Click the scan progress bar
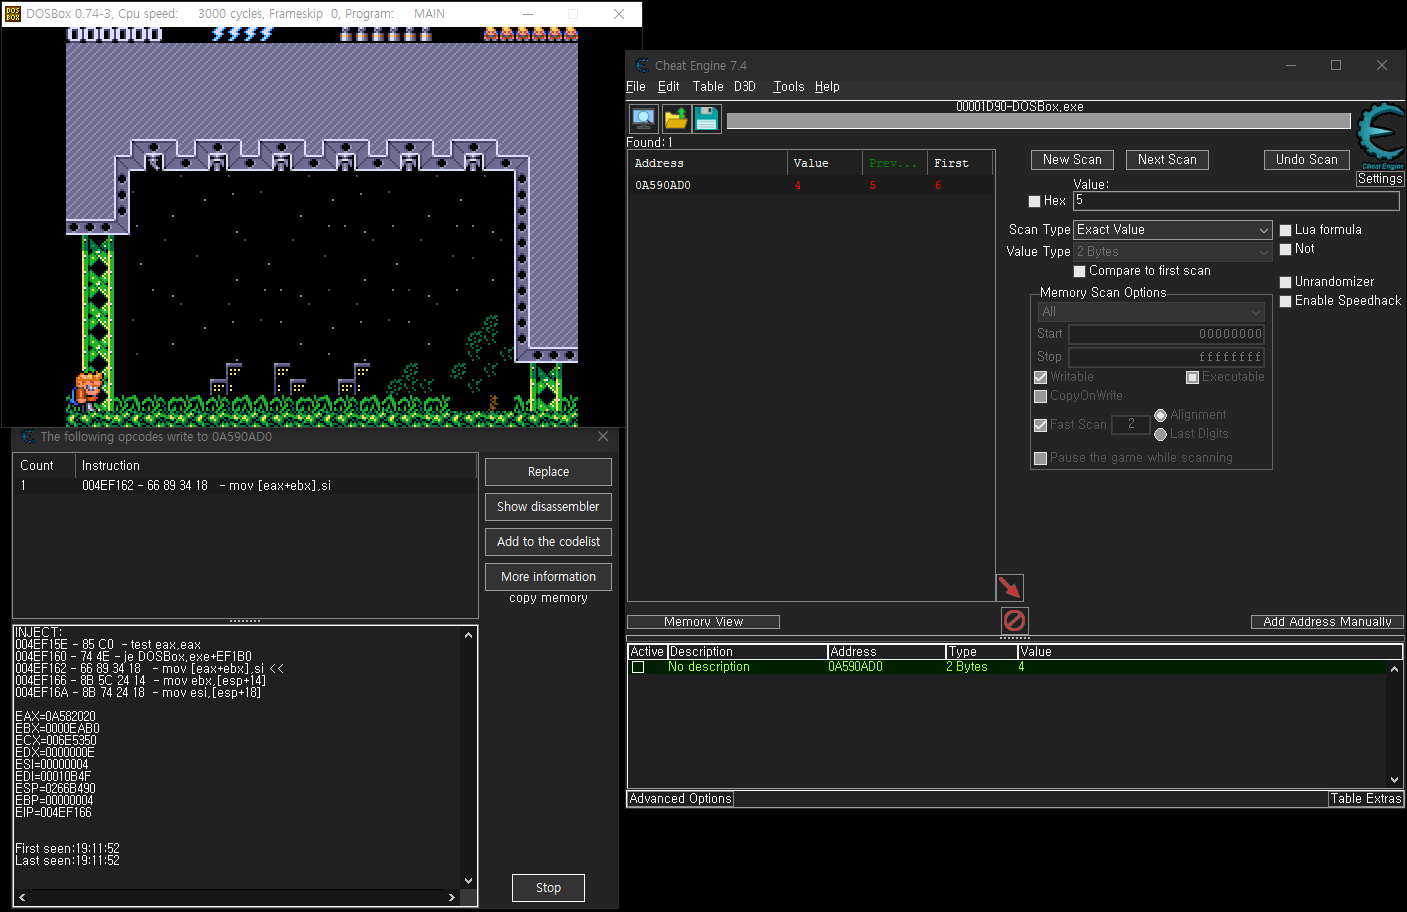The image size is (1407, 912). 1038,121
